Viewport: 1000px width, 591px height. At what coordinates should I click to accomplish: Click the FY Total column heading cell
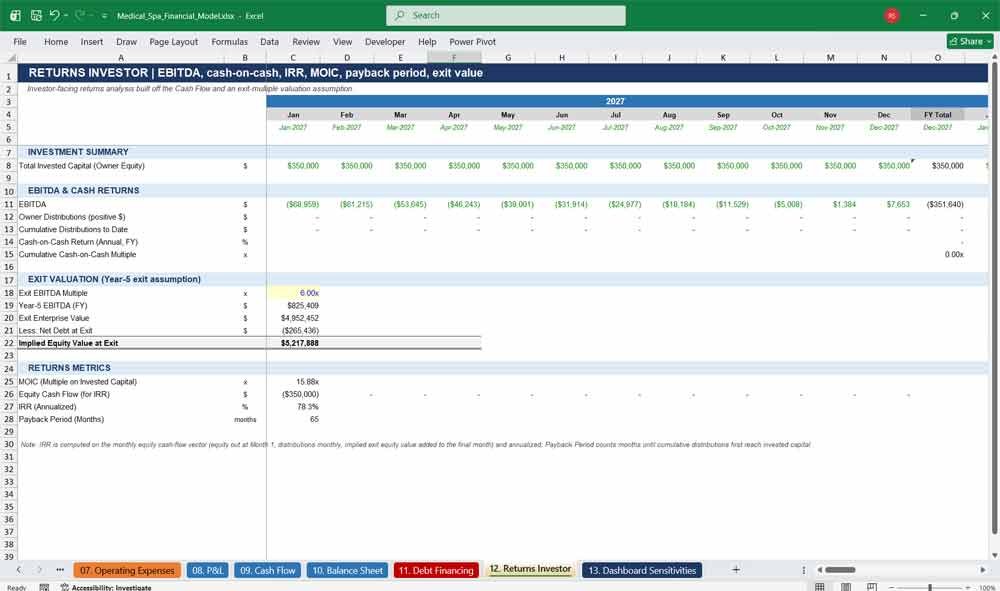(938, 115)
